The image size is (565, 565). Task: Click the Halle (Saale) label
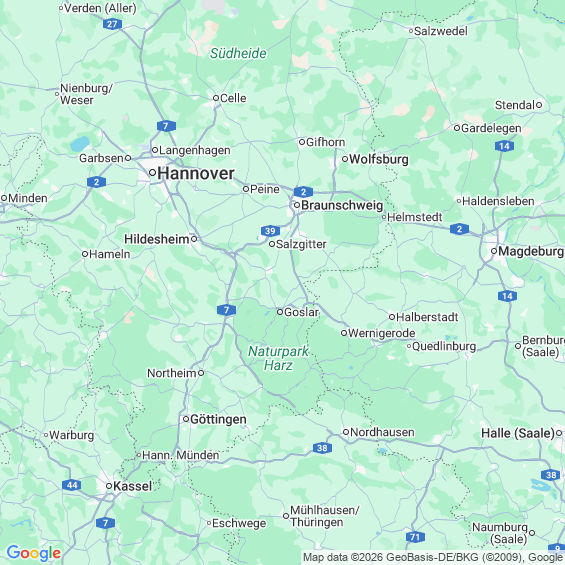click(518, 433)
